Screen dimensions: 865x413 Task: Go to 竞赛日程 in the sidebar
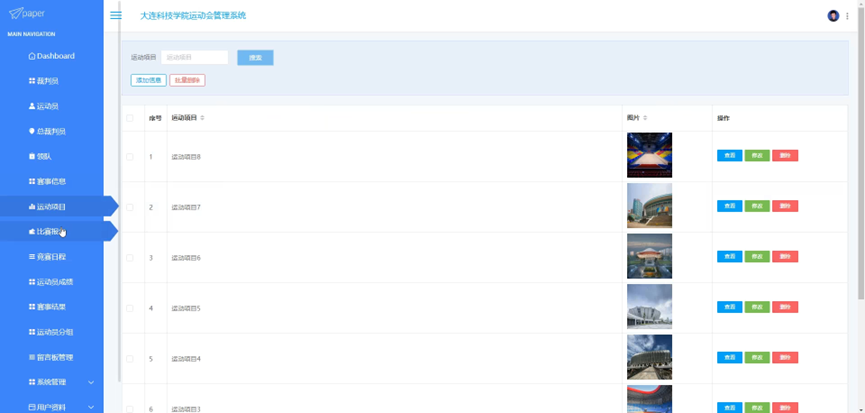click(47, 257)
